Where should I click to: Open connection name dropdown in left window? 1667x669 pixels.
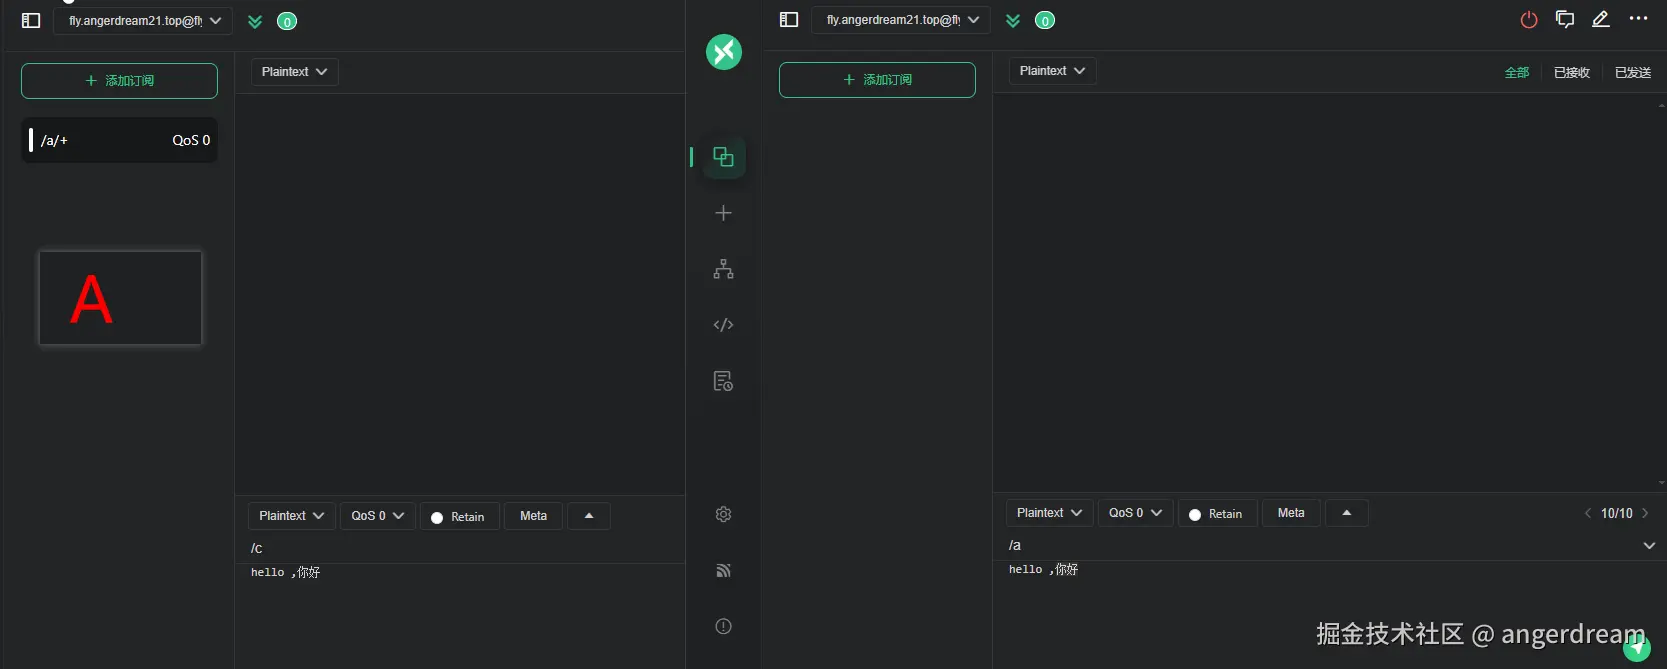[143, 21]
